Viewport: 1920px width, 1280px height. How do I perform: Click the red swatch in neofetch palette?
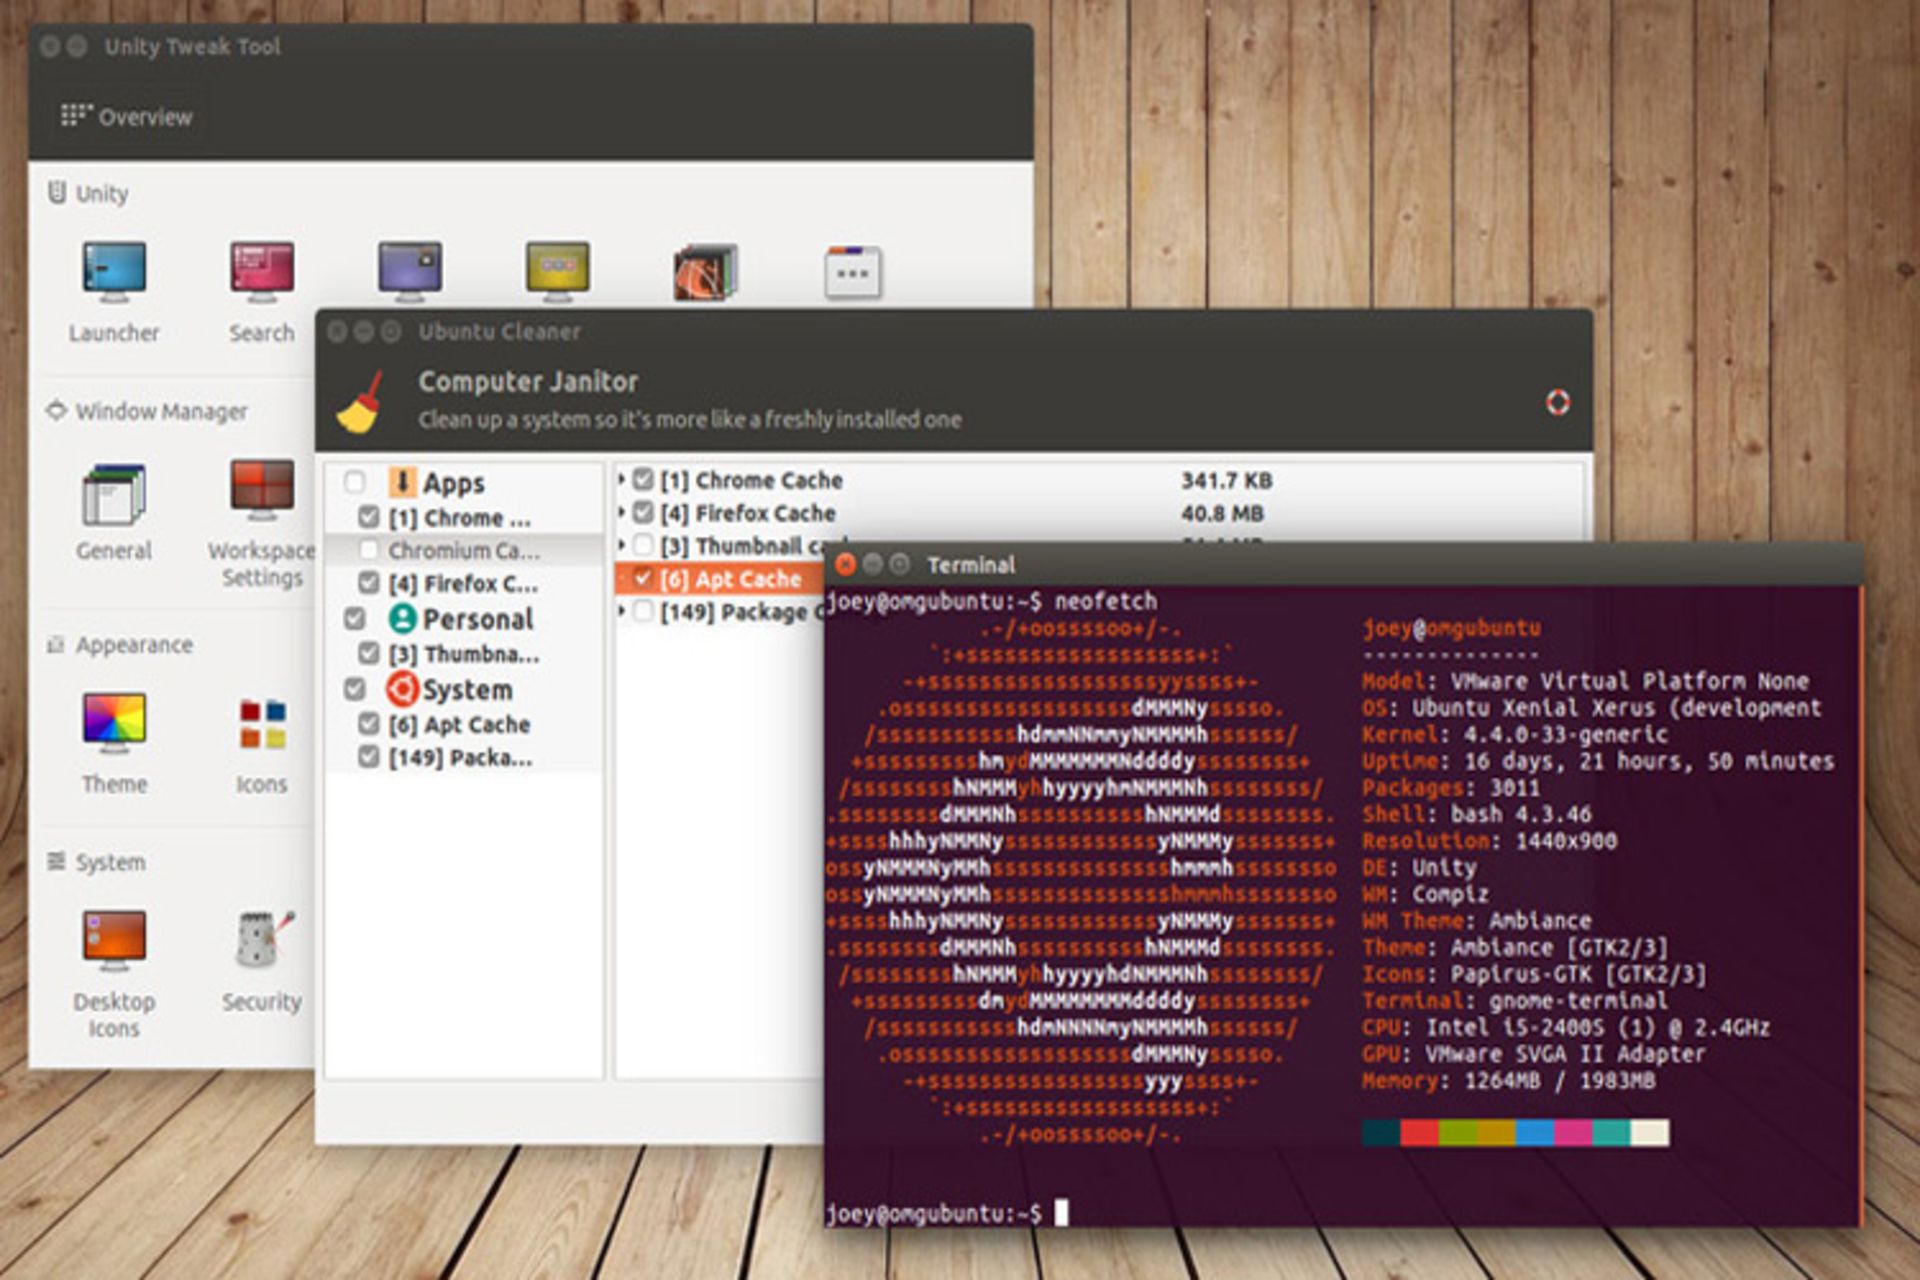click(x=1419, y=1132)
